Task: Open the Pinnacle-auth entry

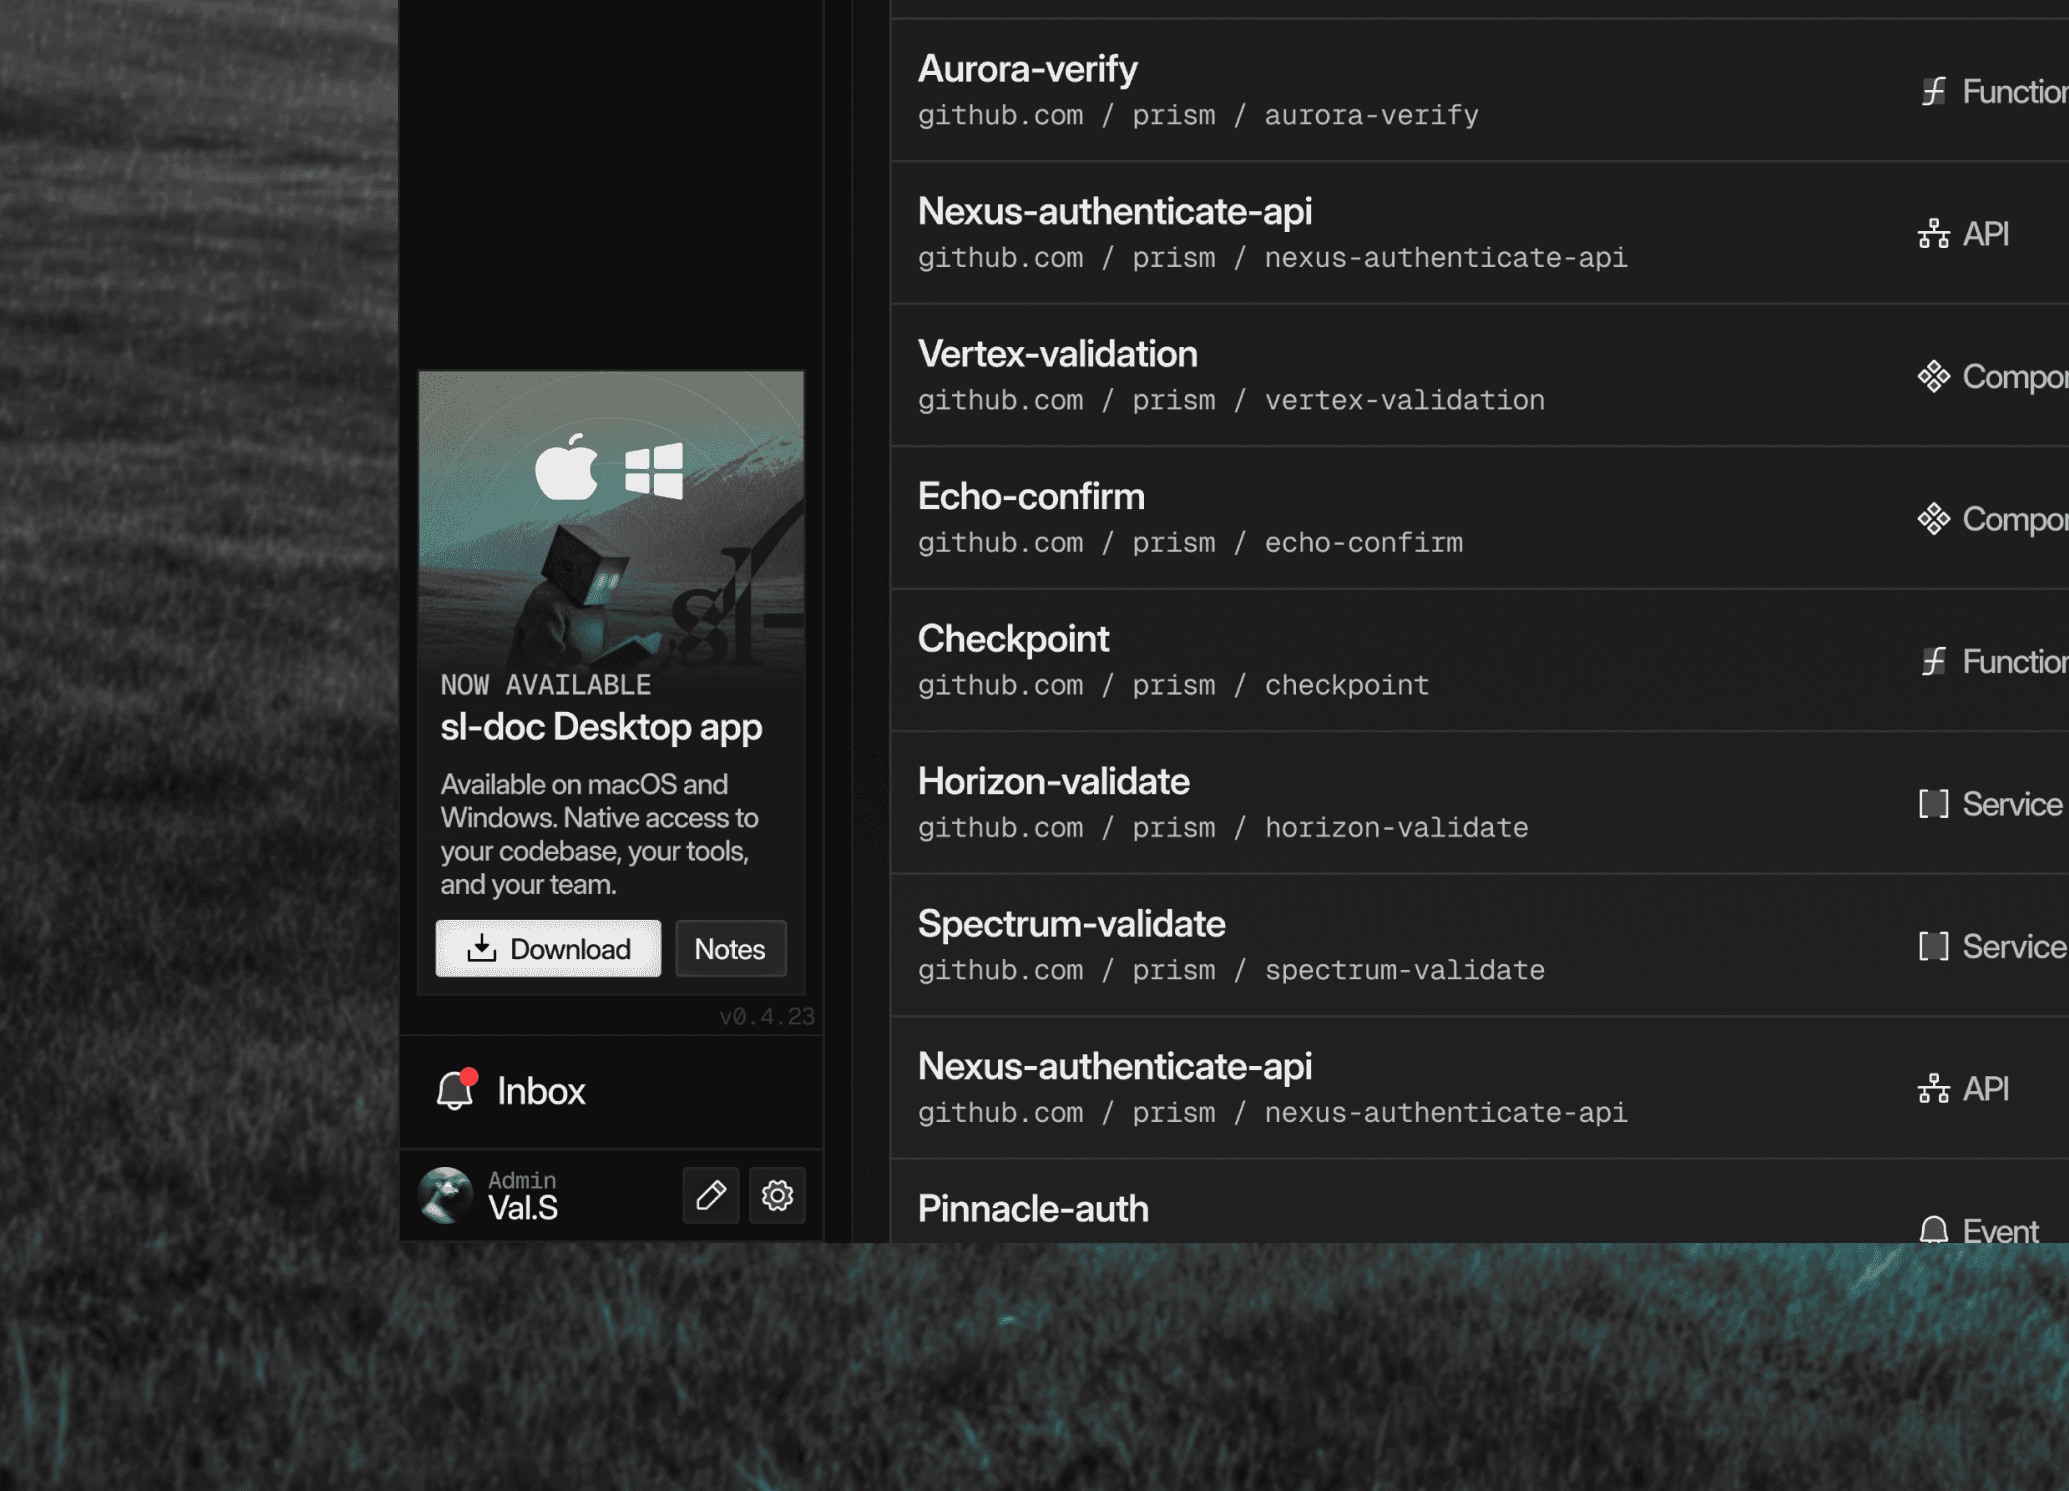Action: coord(1033,1209)
